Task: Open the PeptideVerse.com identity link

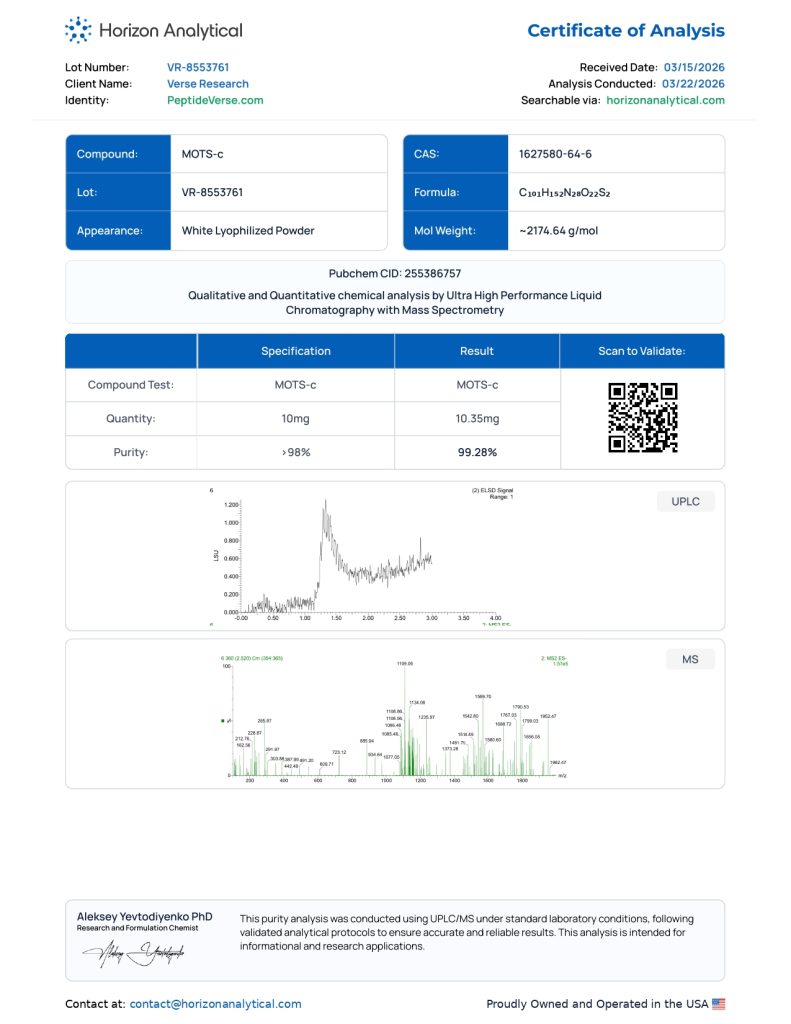Action: pyautogui.click(x=215, y=100)
